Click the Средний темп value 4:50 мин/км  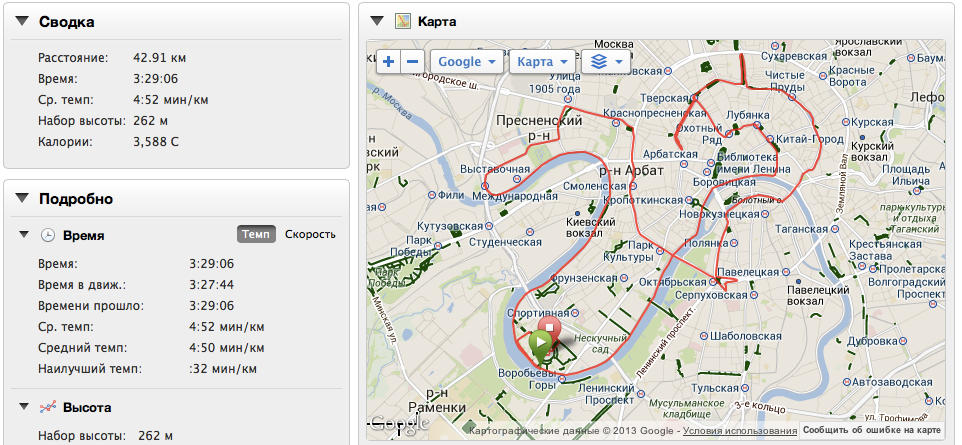point(227,348)
